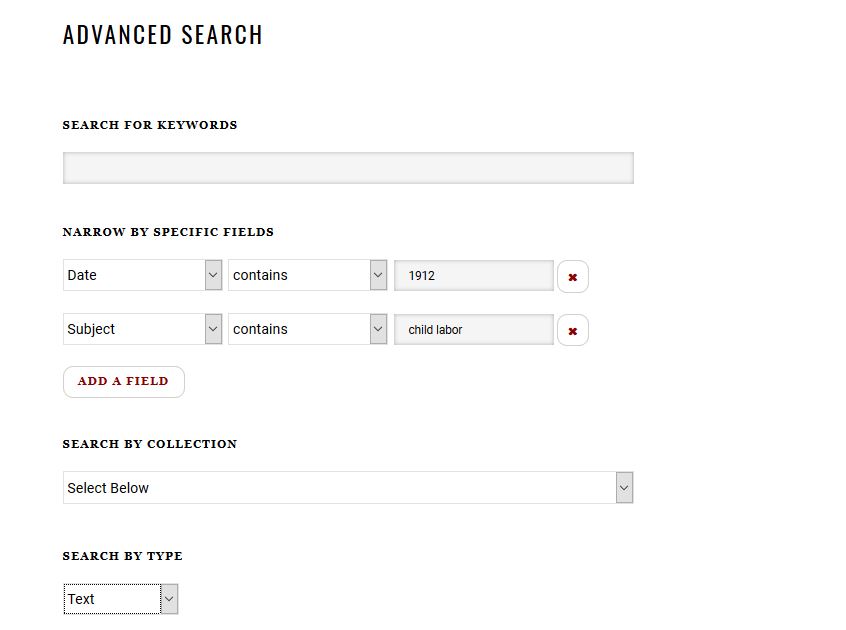The image size is (846, 630).
Task: Open the Subject field selector
Action: (134, 329)
